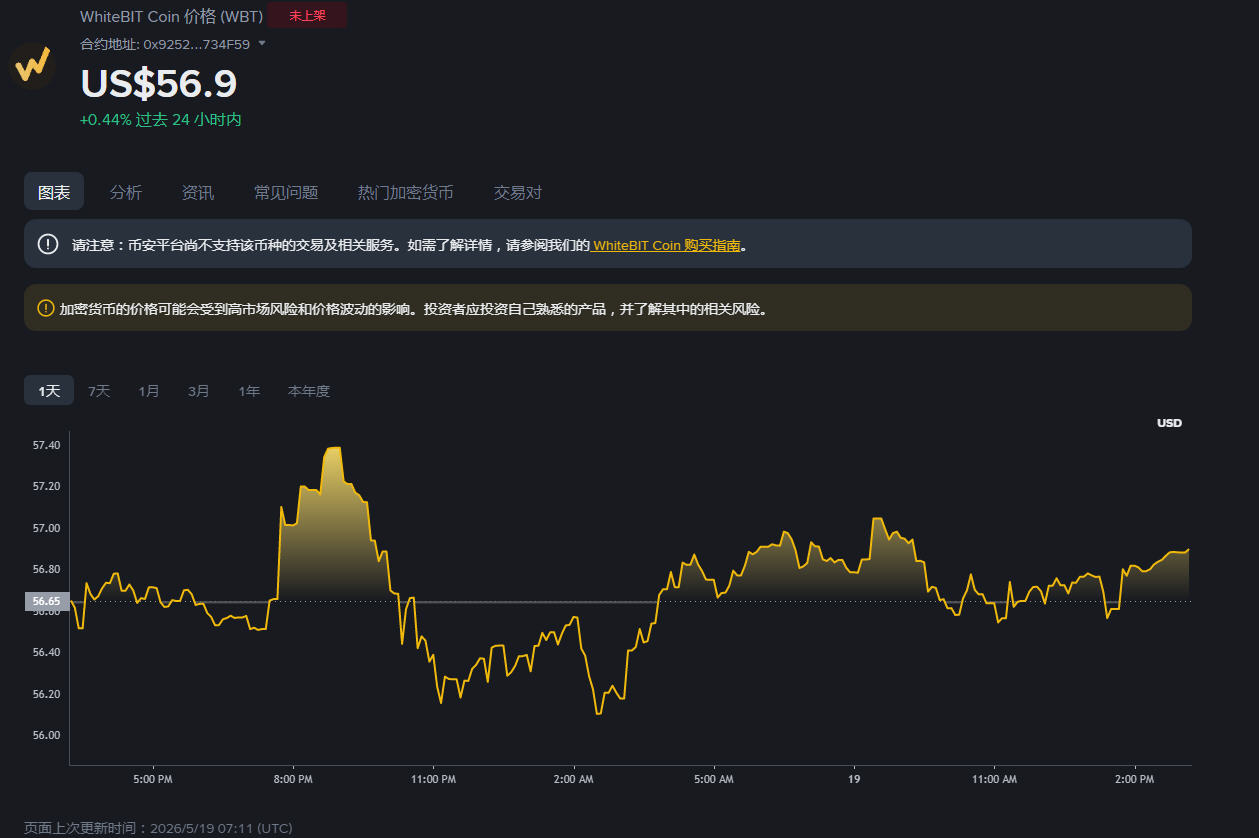Click the +0.44% 24-hour change text

pos(161,120)
